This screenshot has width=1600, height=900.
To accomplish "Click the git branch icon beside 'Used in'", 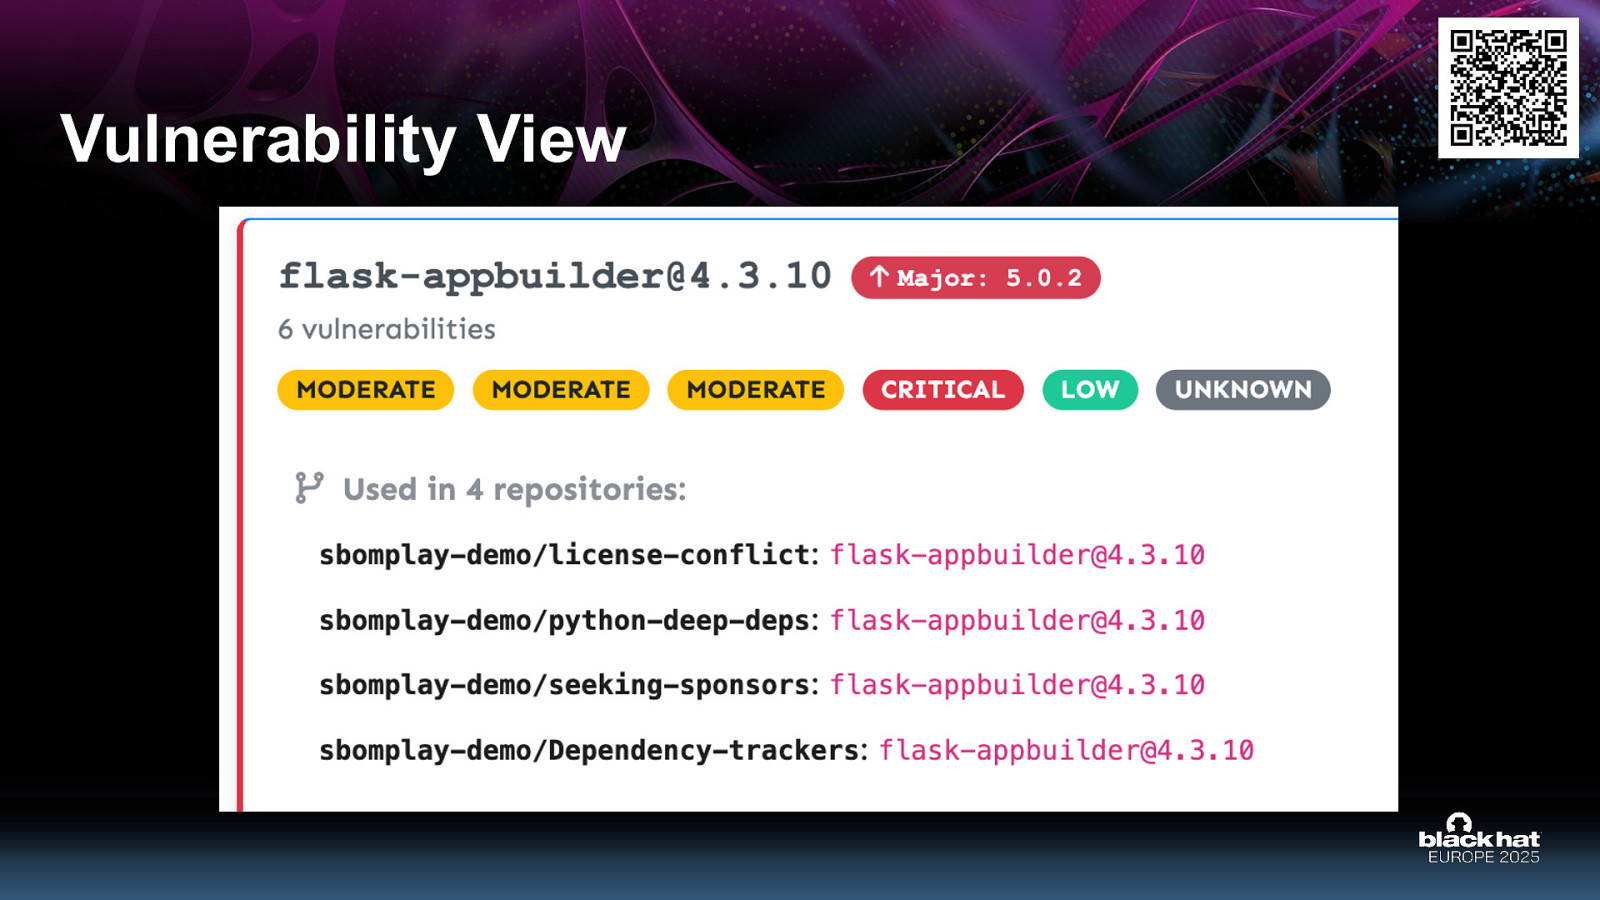I will coord(309,488).
